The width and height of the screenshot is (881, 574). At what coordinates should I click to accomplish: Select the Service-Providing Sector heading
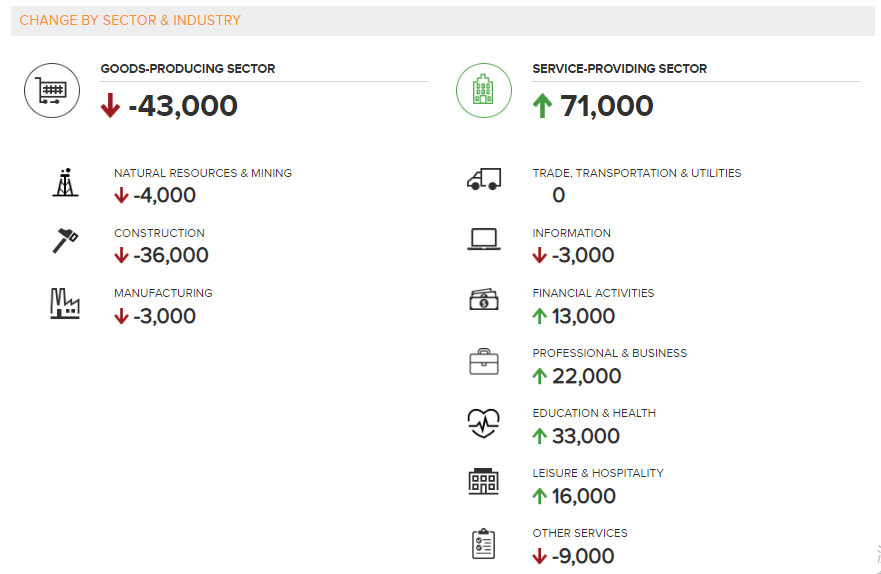[x=619, y=69]
